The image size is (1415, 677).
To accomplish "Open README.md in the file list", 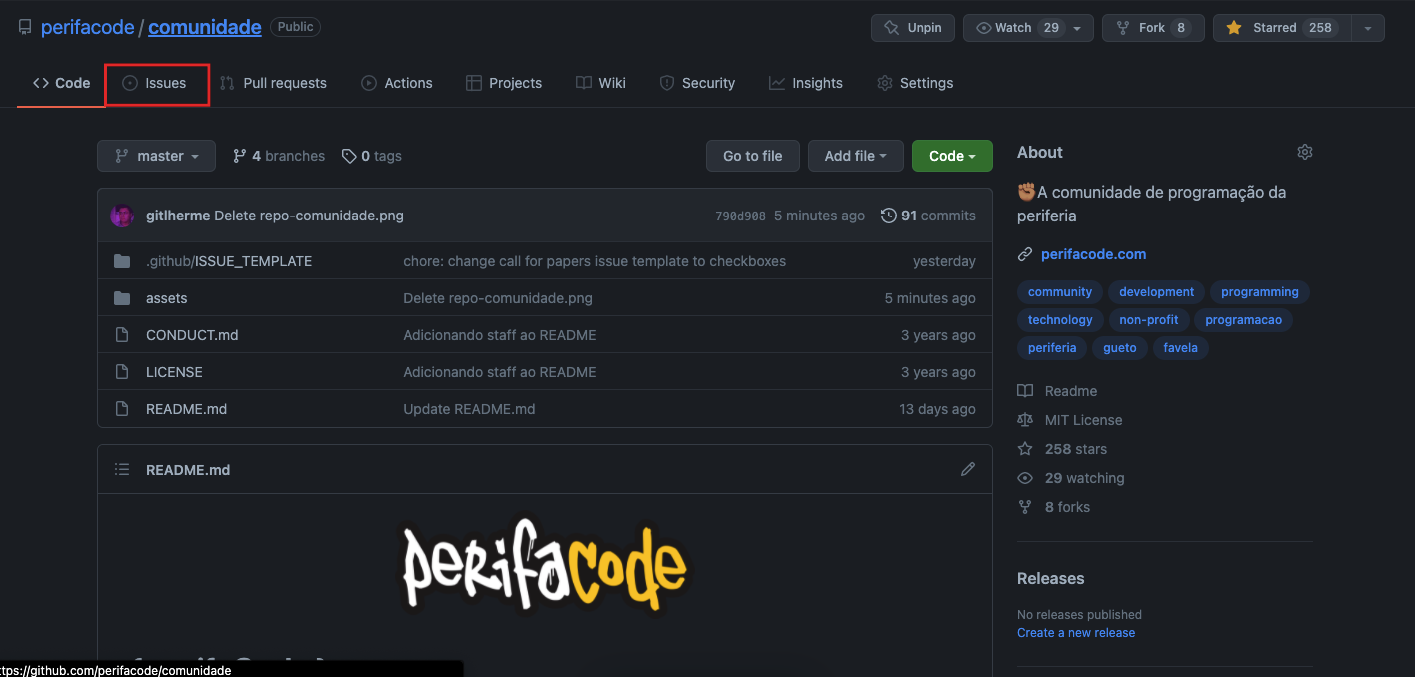I will tap(186, 409).
